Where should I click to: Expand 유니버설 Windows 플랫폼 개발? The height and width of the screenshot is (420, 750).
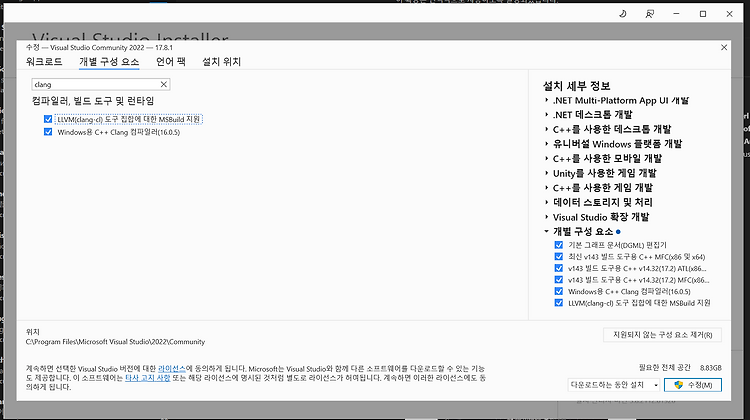coord(546,144)
